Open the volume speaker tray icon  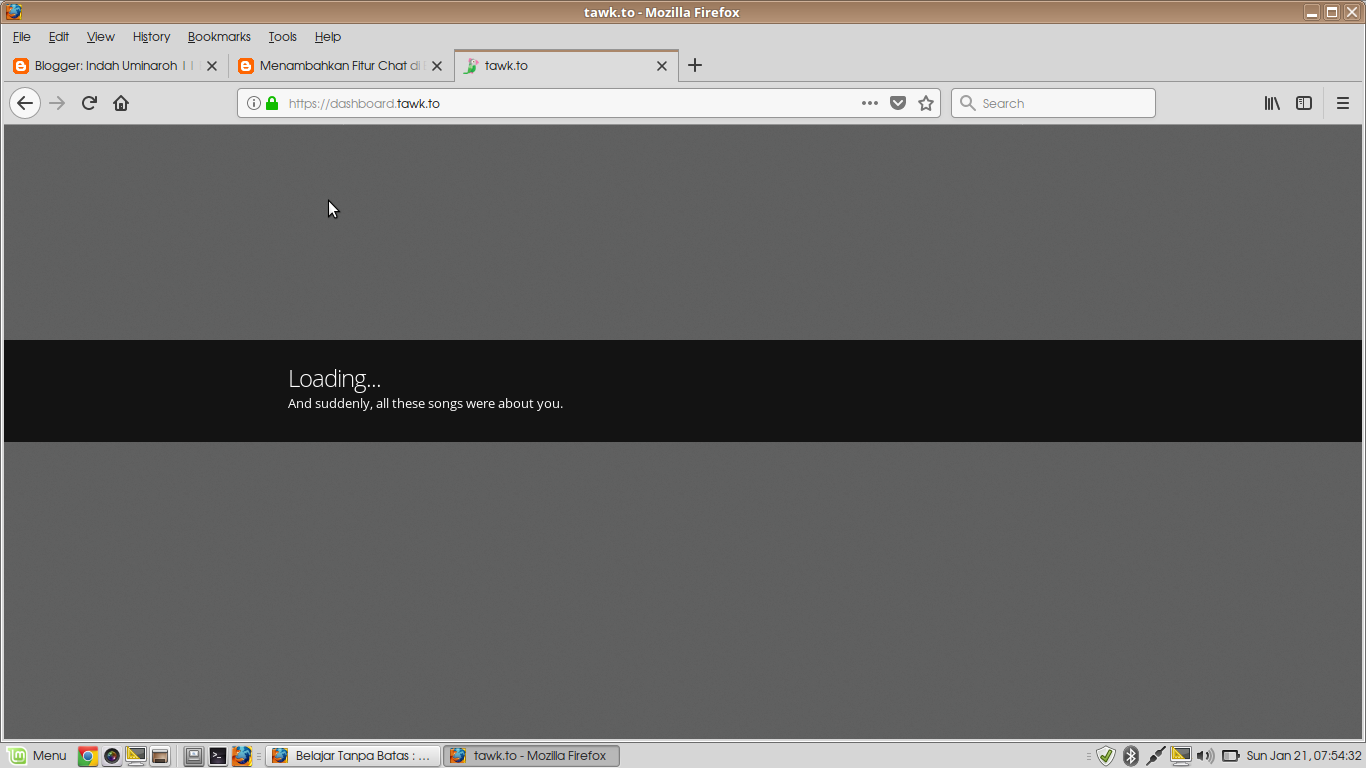coord(1205,756)
